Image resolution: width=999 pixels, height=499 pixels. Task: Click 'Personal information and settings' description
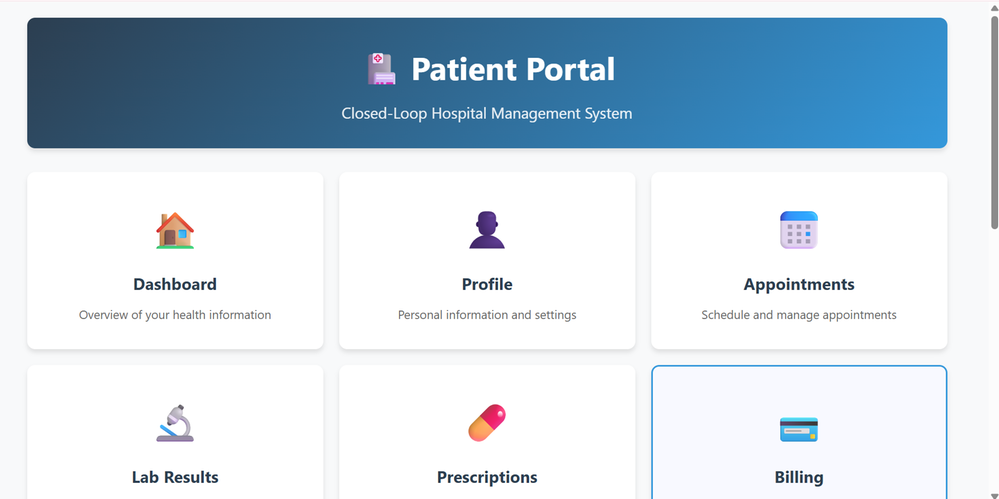pyautogui.click(x=487, y=315)
